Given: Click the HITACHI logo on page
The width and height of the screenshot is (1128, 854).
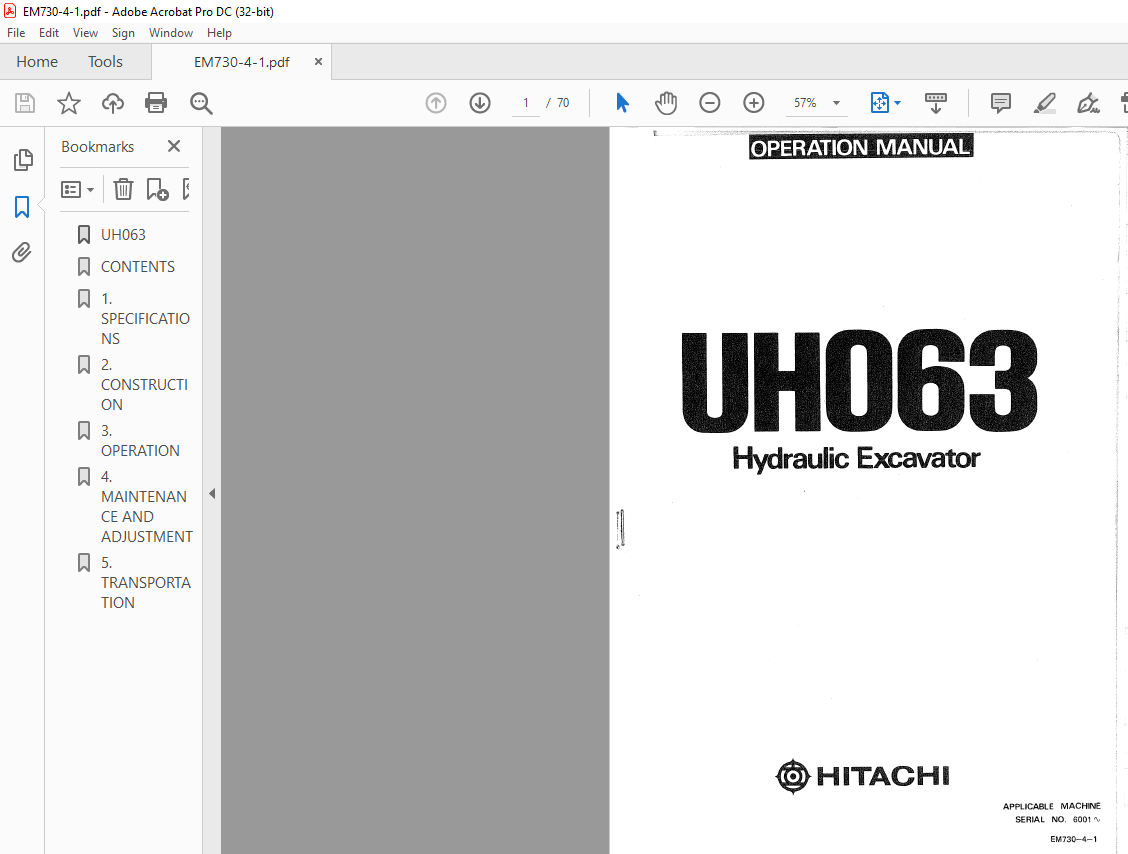Looking at the screenshot, I should pos(863,776).
